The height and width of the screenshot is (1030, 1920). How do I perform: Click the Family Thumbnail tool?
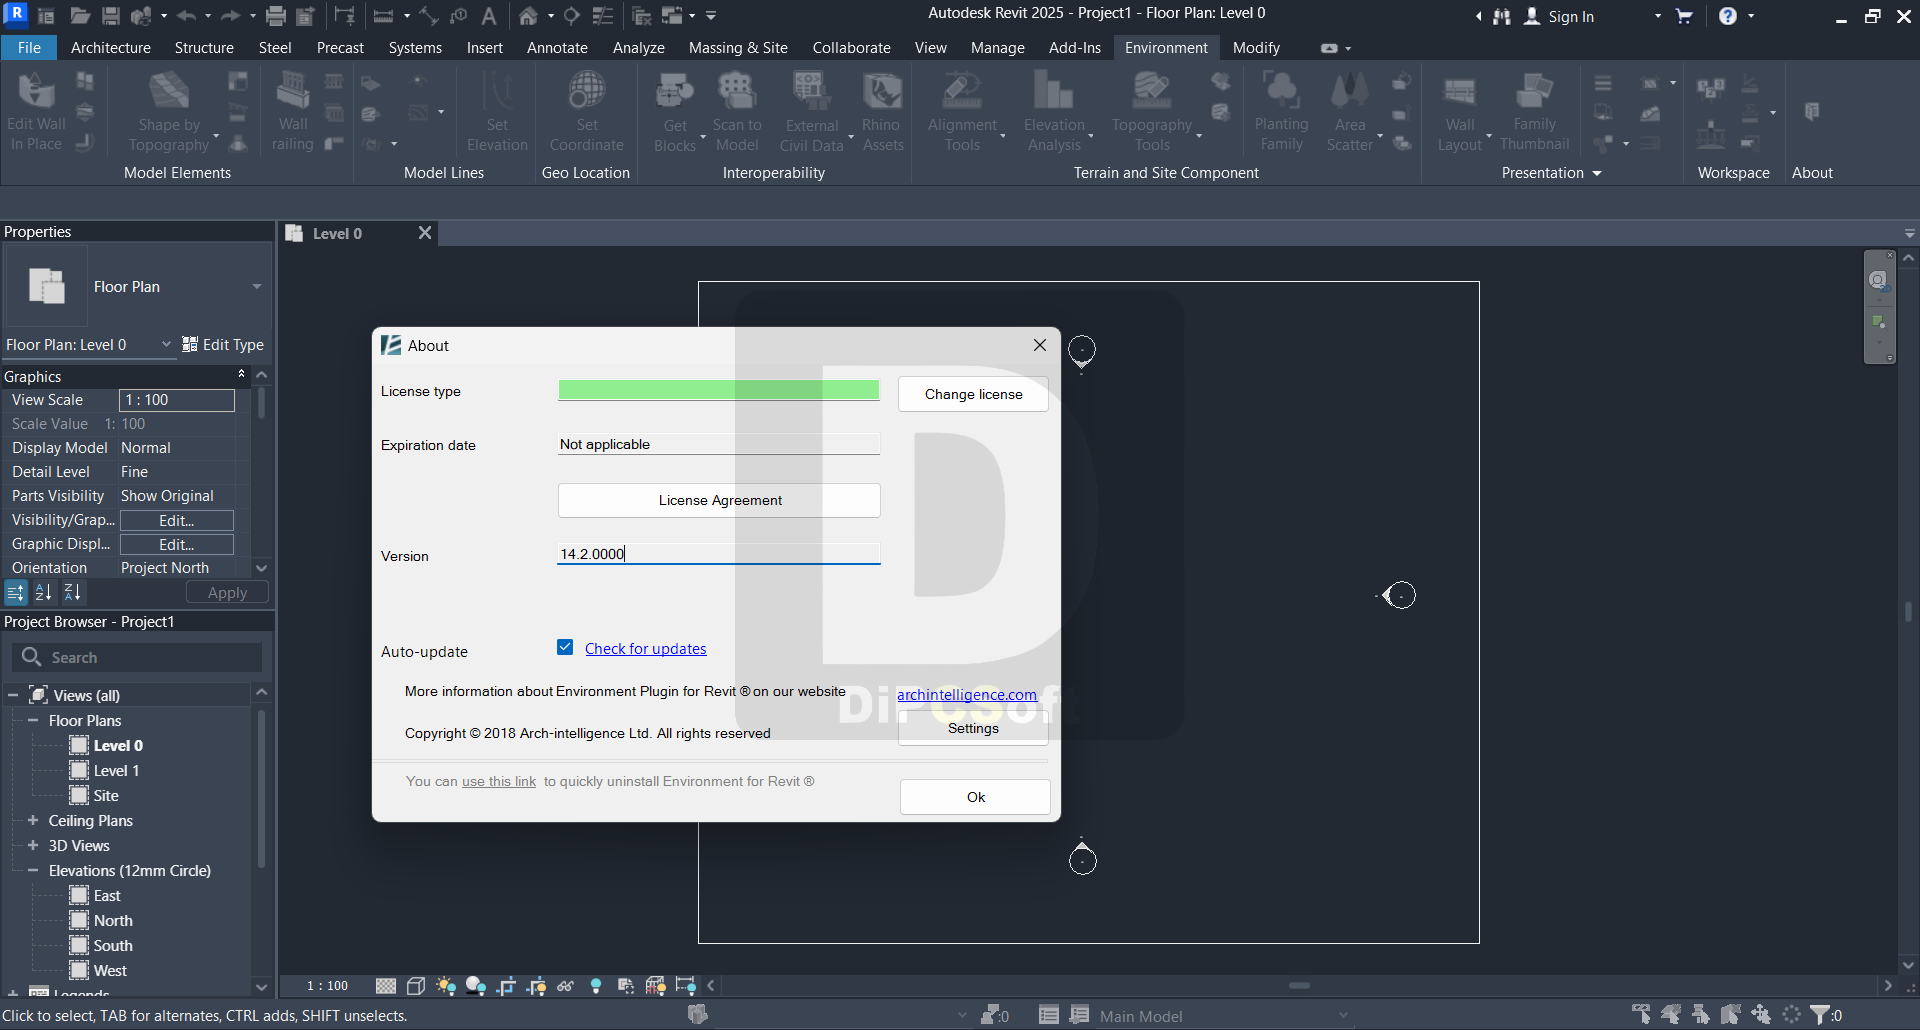coord(1534,112)
